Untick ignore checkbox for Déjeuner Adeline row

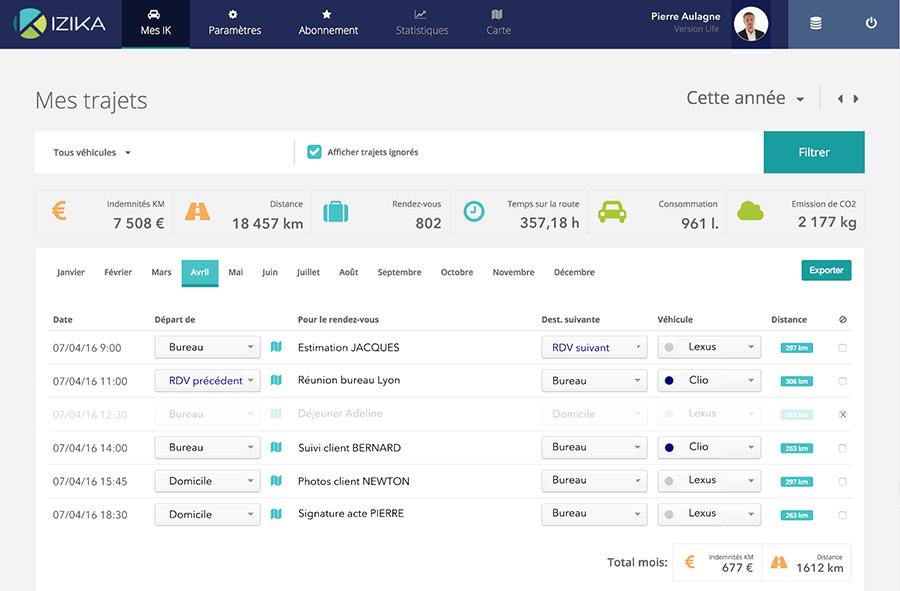point(842,414)
